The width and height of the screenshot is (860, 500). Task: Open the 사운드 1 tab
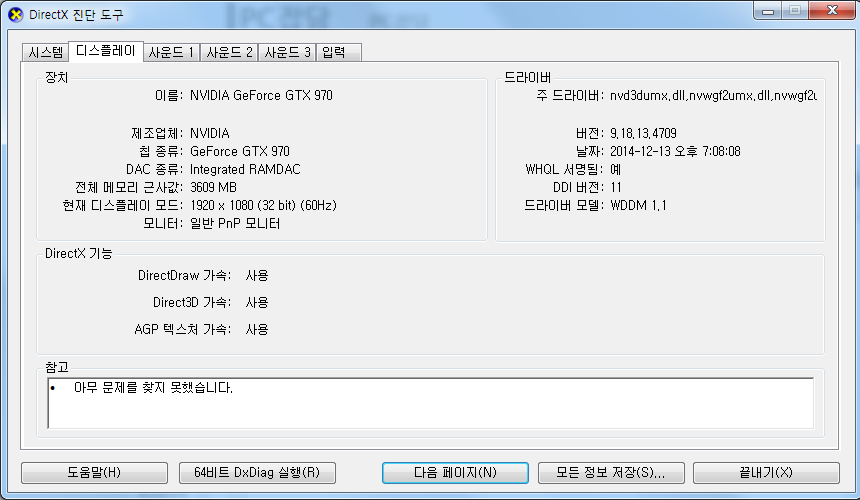click(171, 52)
